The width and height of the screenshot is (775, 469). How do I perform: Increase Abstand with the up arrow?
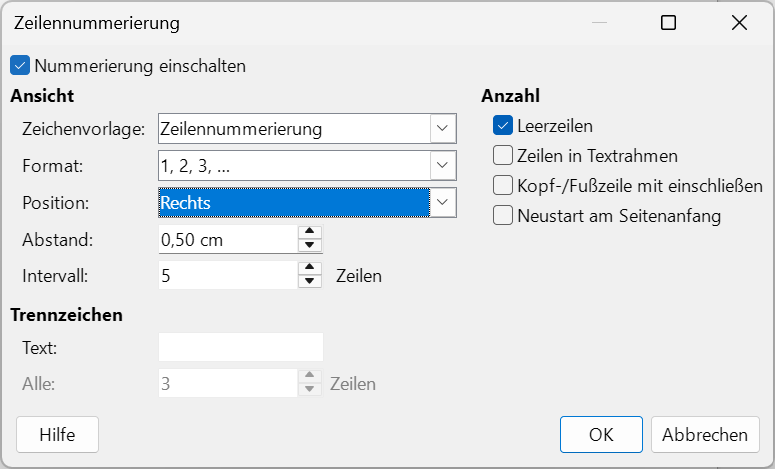pos(310,232)
